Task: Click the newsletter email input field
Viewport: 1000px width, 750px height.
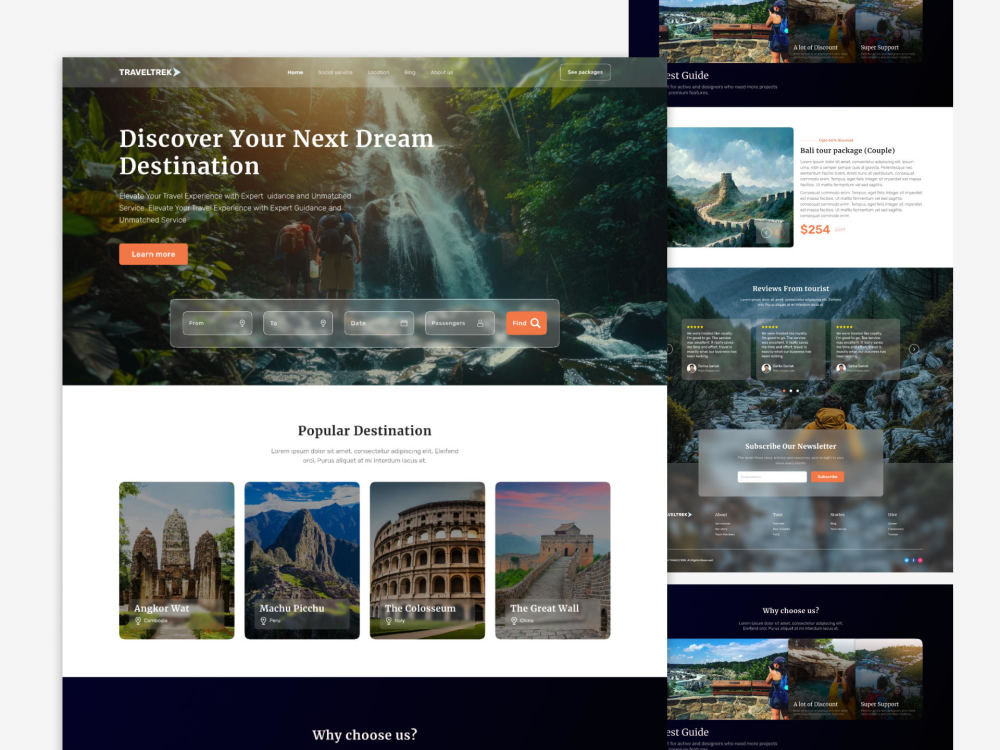Action: click(772, 476)
